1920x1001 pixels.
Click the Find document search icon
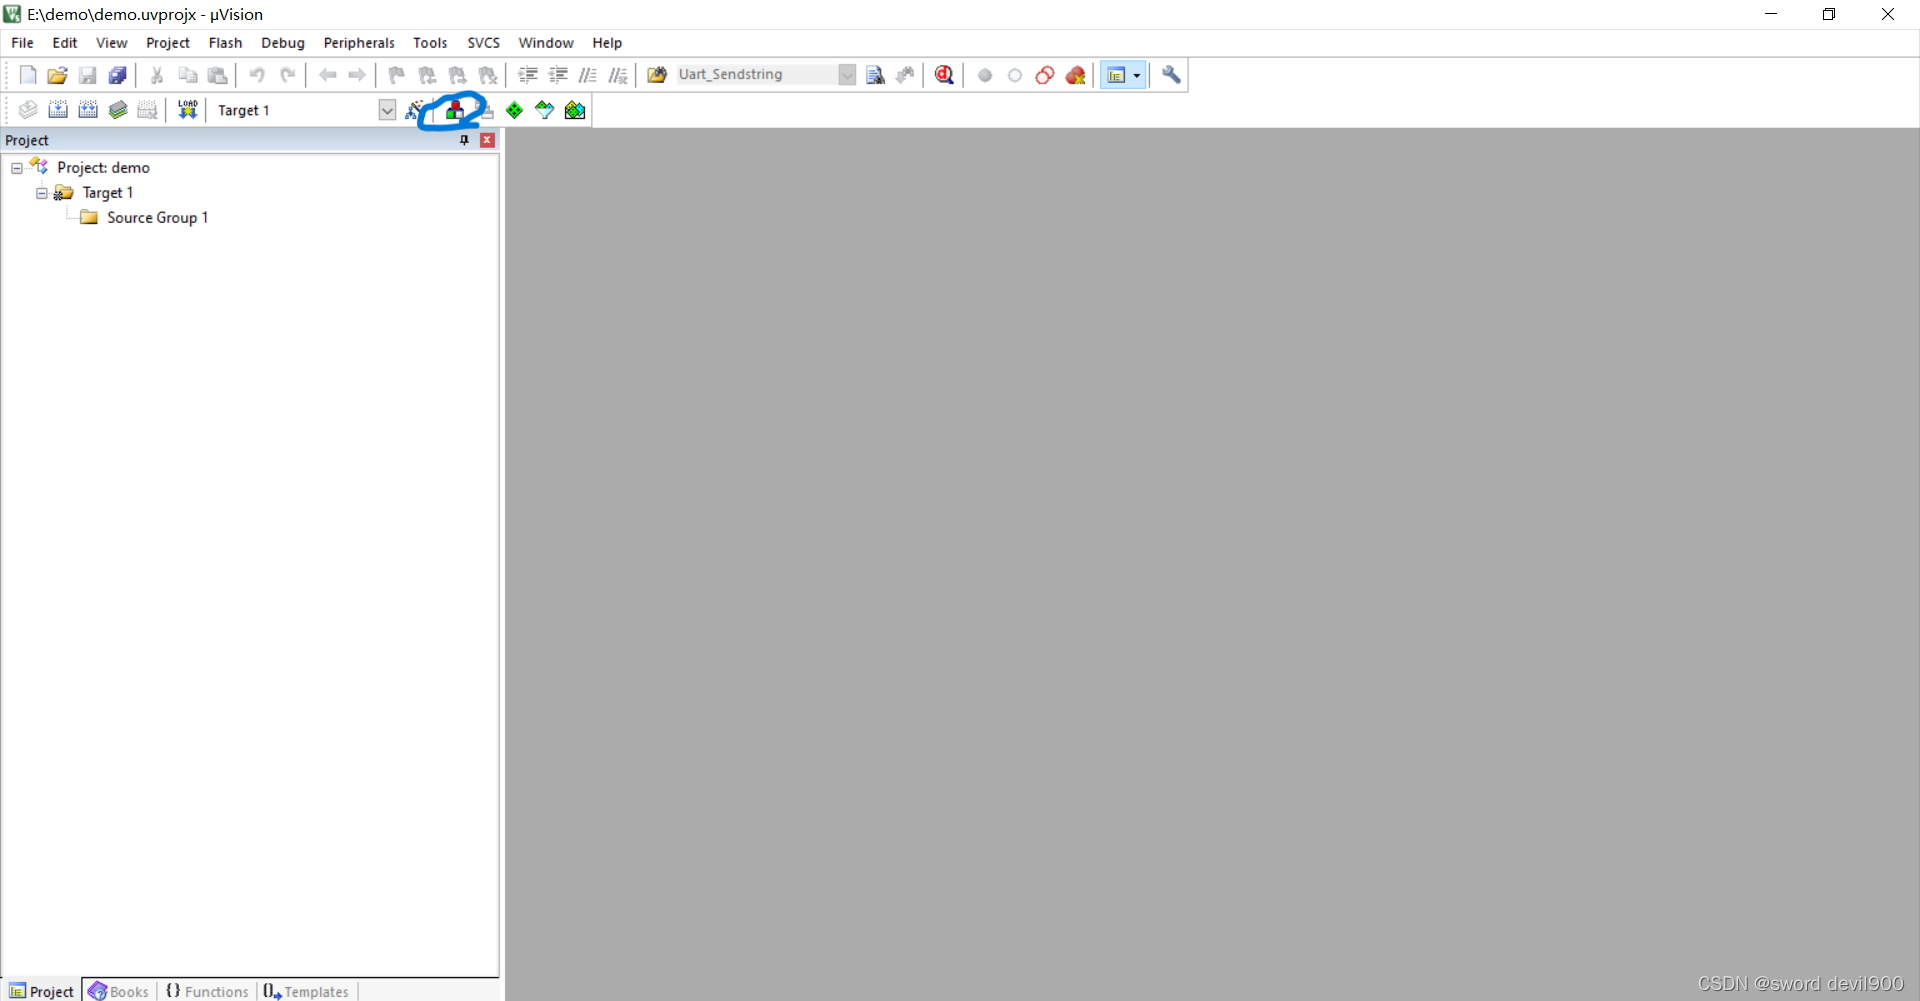tap(875, 75)
